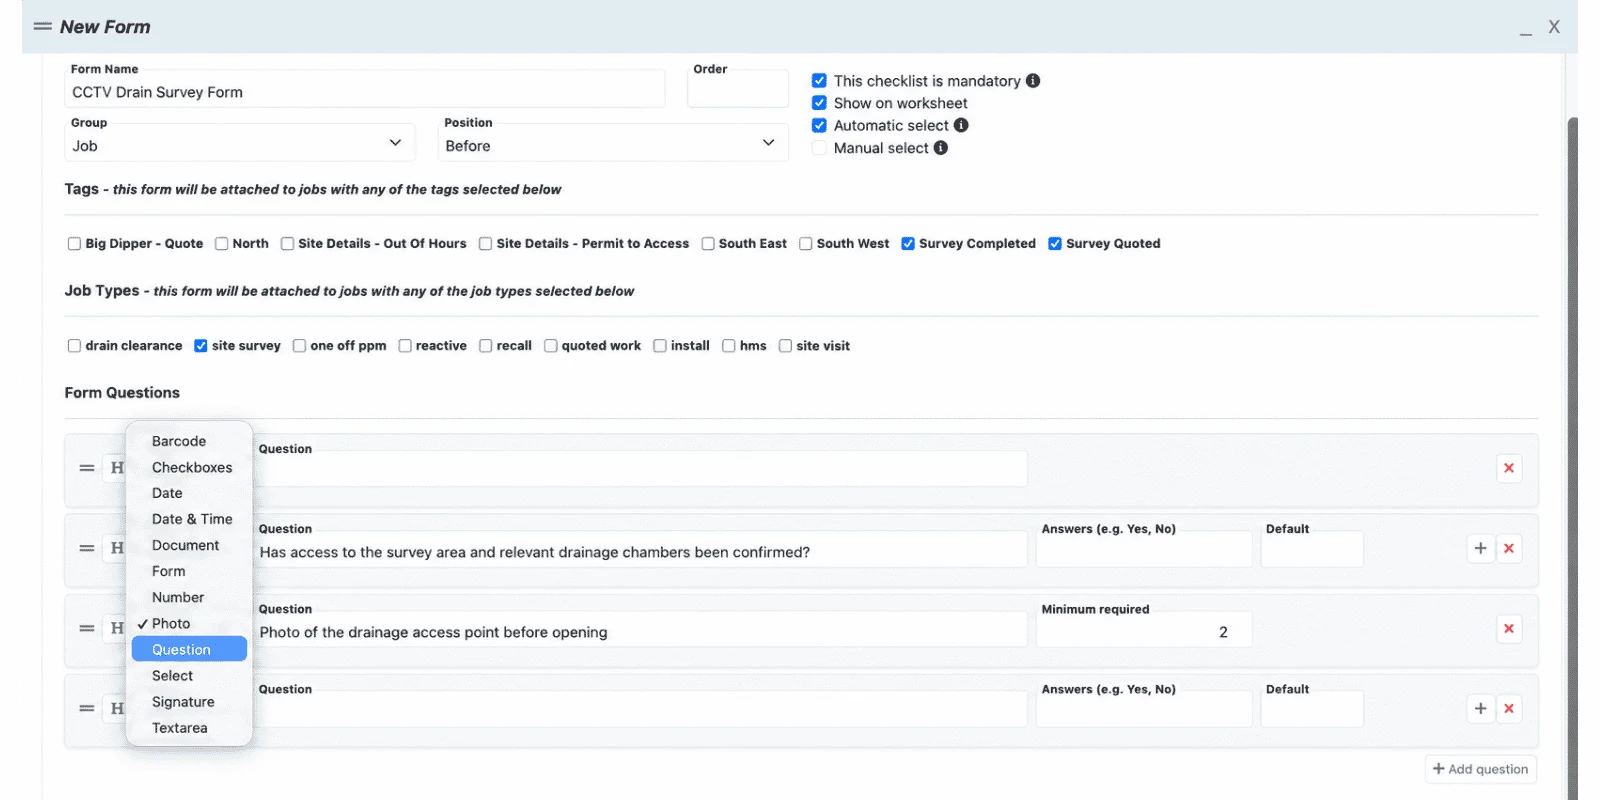This screenshot has height=800, width=1600.
Task: Click the info icon beside 'This checklist is mandatory'
Action: click(1033, 81)
